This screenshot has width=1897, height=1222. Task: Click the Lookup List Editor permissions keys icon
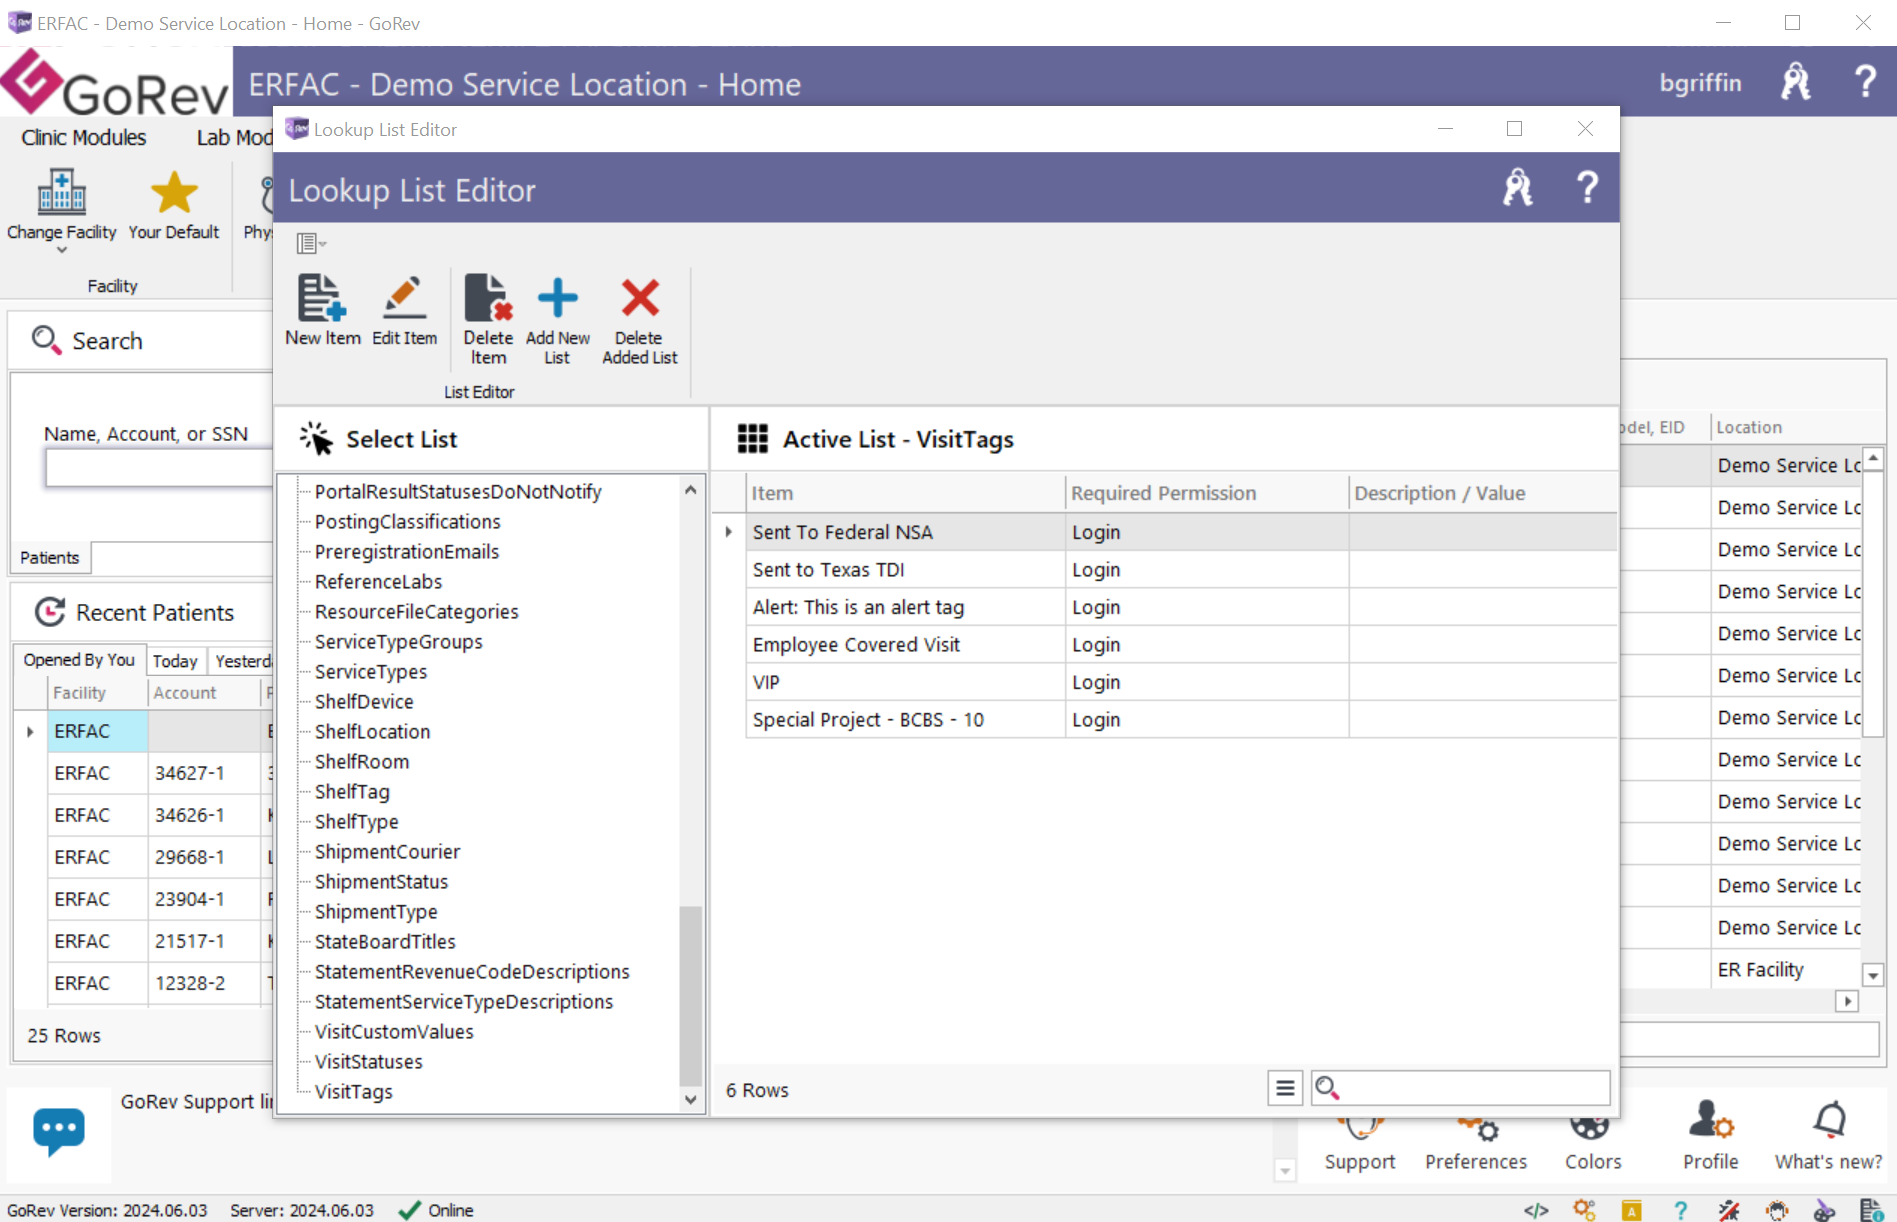coord(1518,188)
